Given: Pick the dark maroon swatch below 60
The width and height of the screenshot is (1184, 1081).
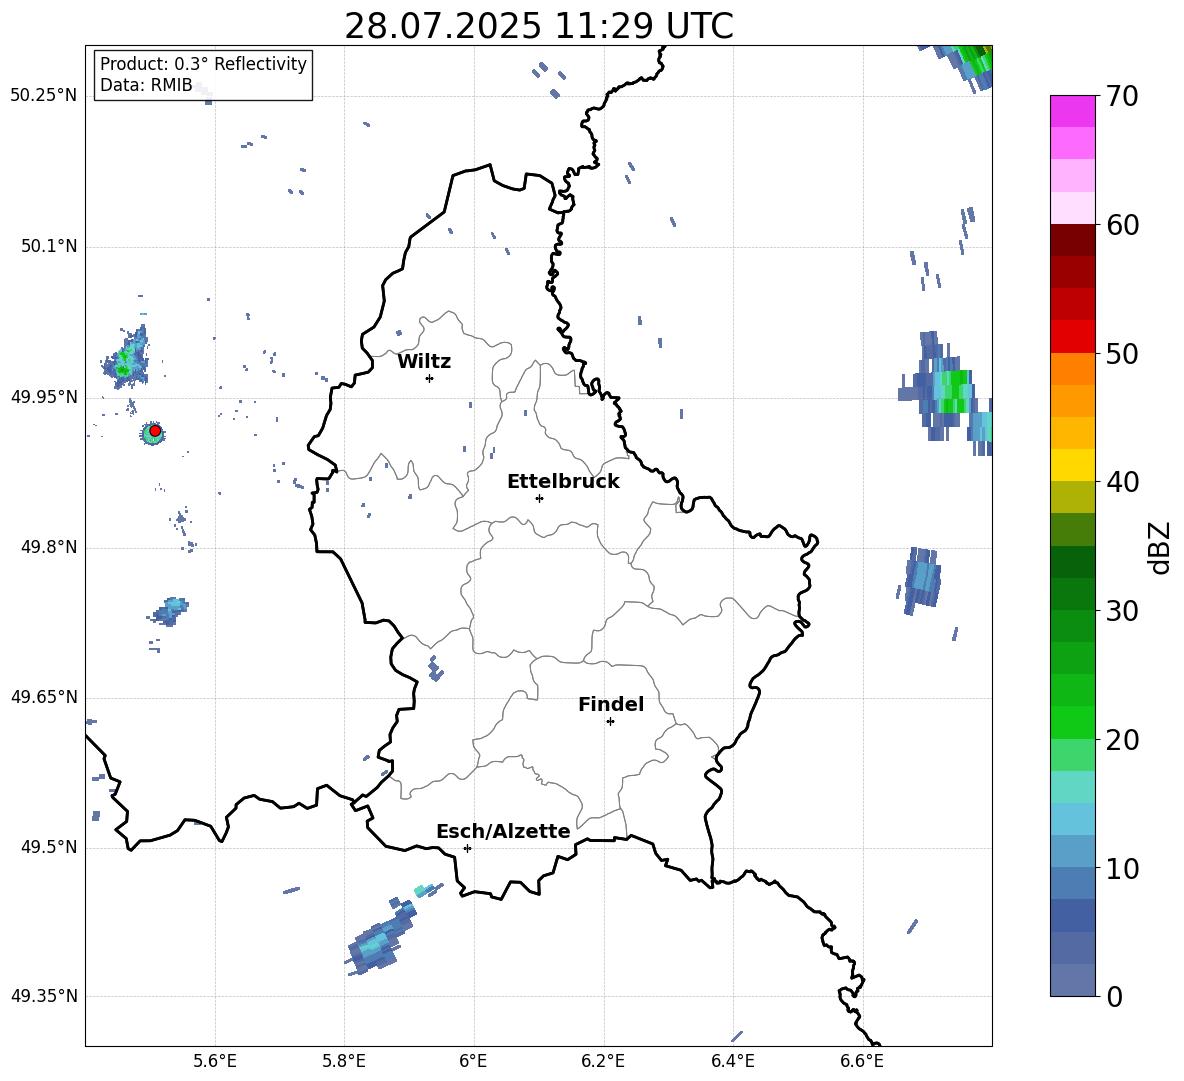Looking at the screenshot, I should point(1072,240).
